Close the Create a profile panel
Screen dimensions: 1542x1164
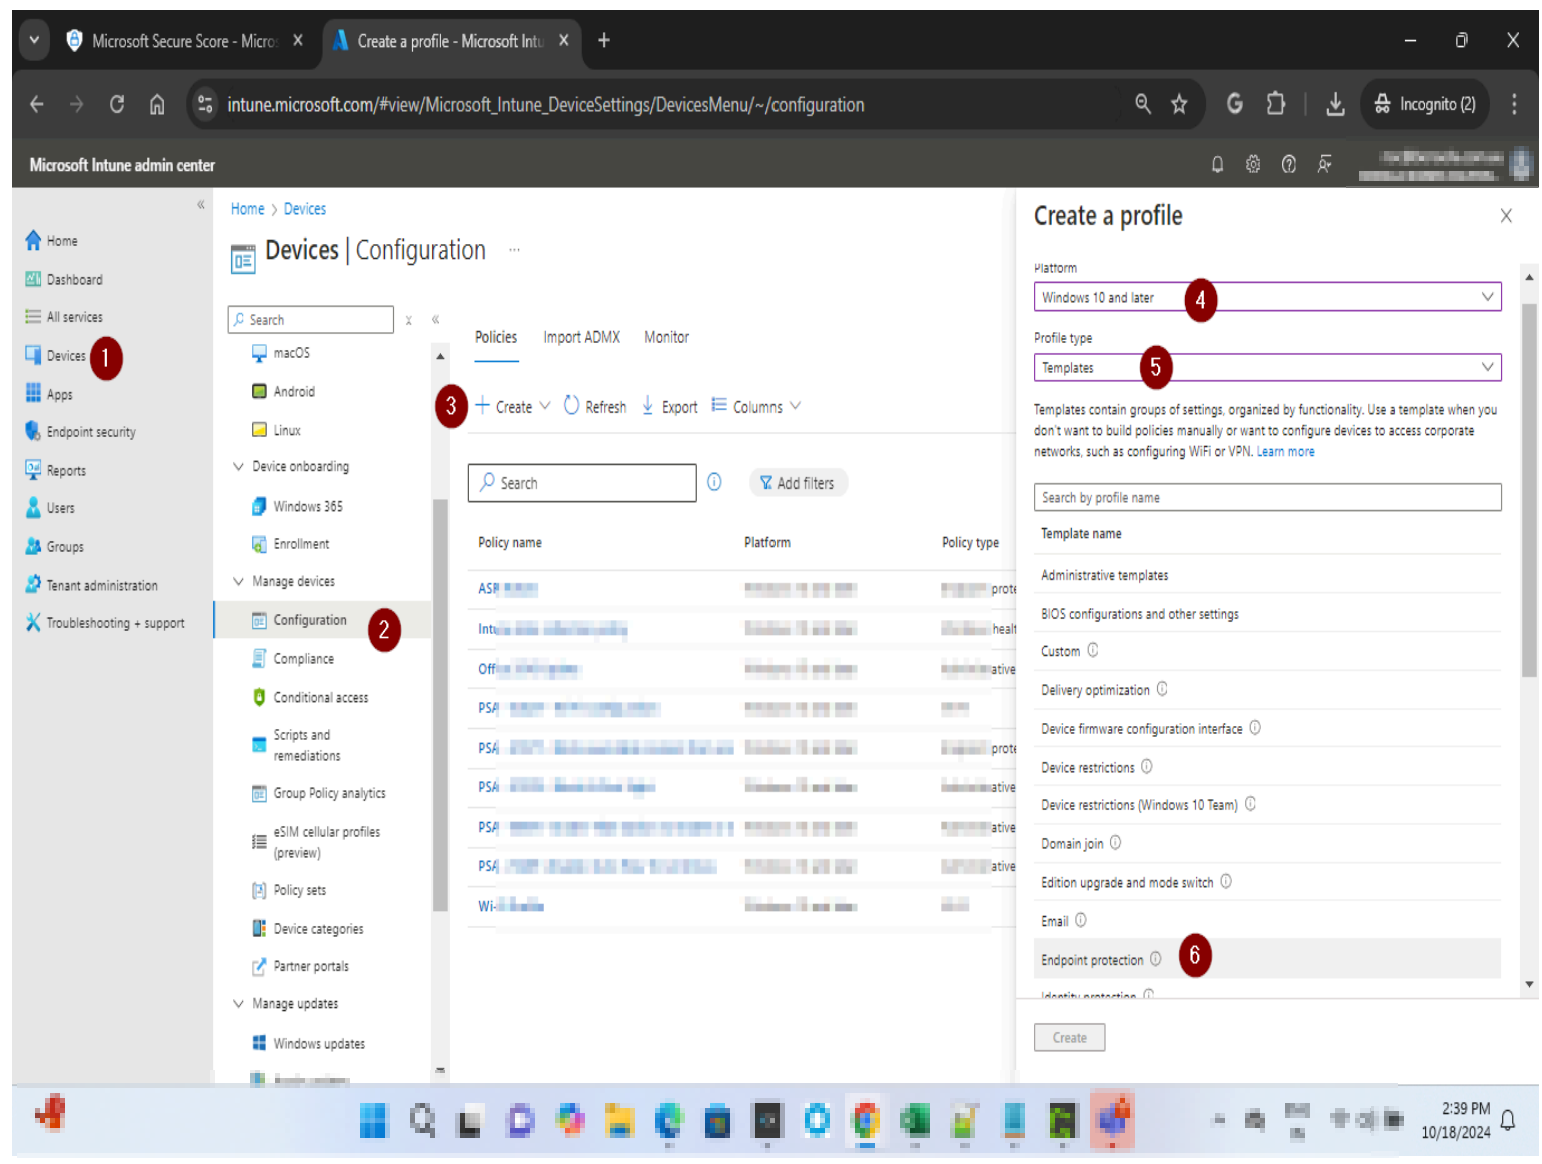(1506, 216)
